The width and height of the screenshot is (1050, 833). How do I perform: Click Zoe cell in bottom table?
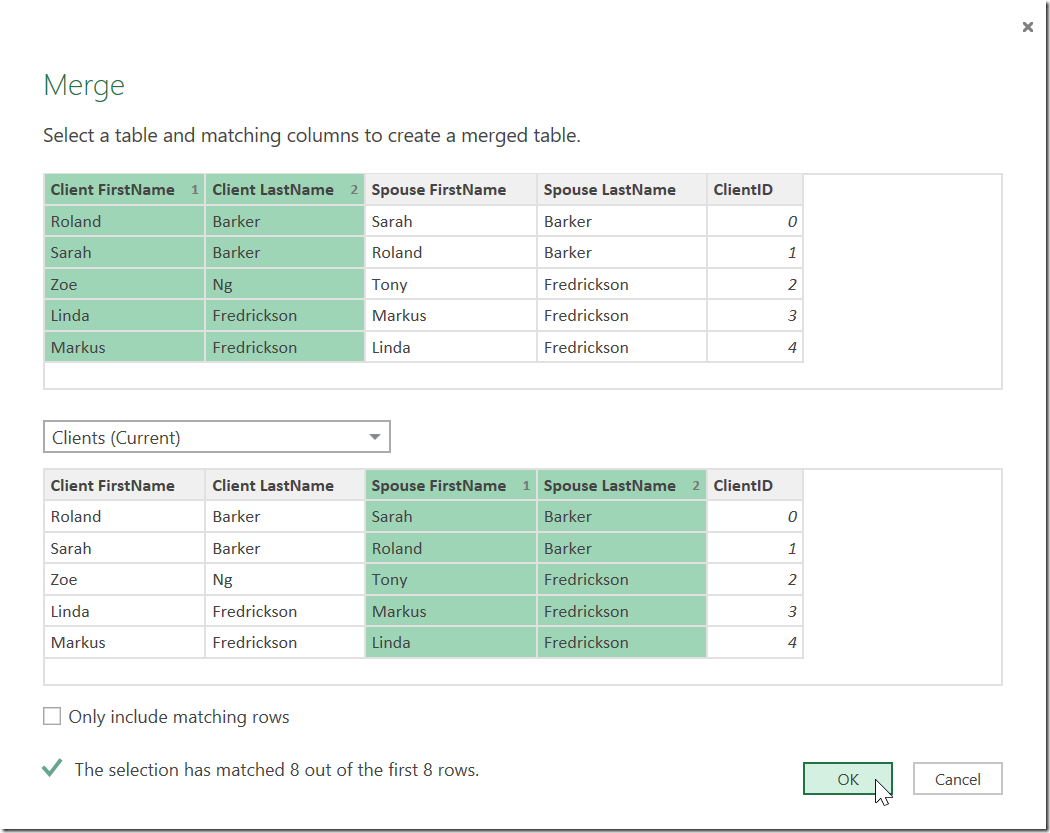[124, 579]
